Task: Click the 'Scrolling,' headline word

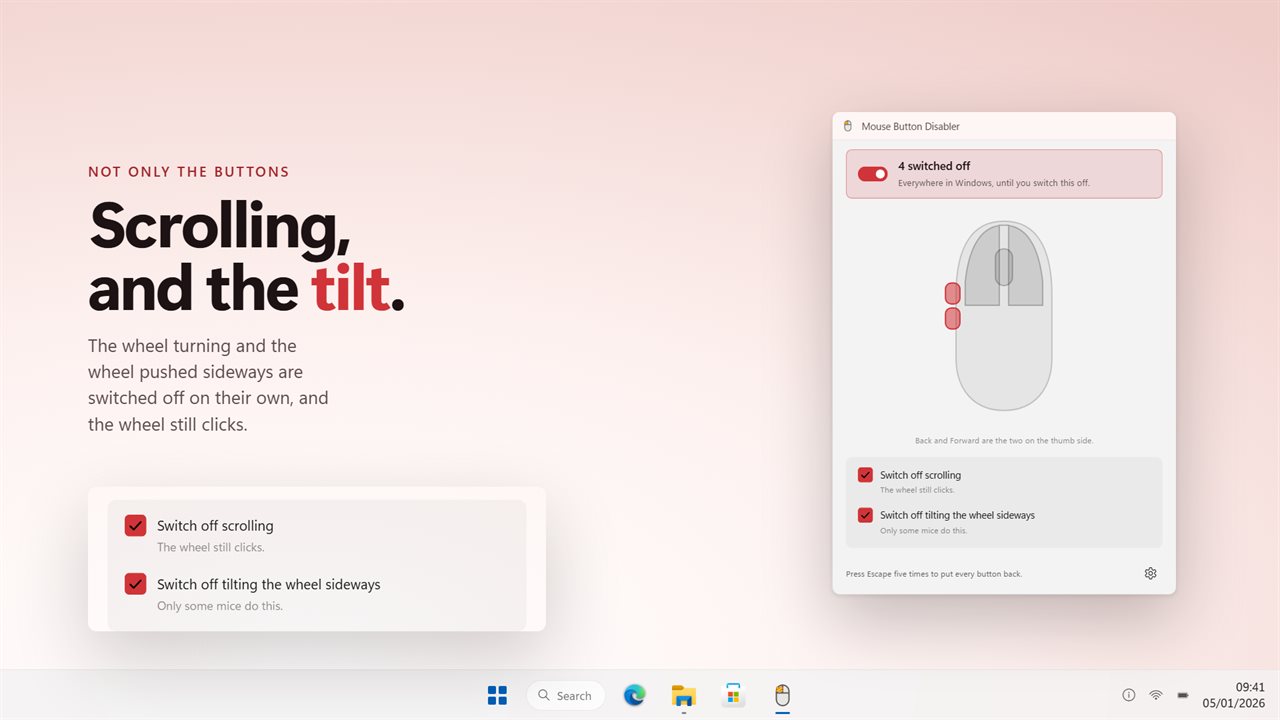Action: pos(220,226)
